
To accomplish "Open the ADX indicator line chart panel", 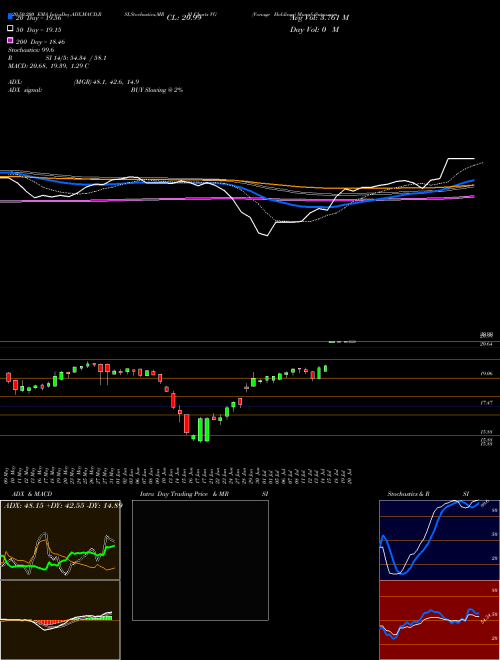I will point(60,540).
